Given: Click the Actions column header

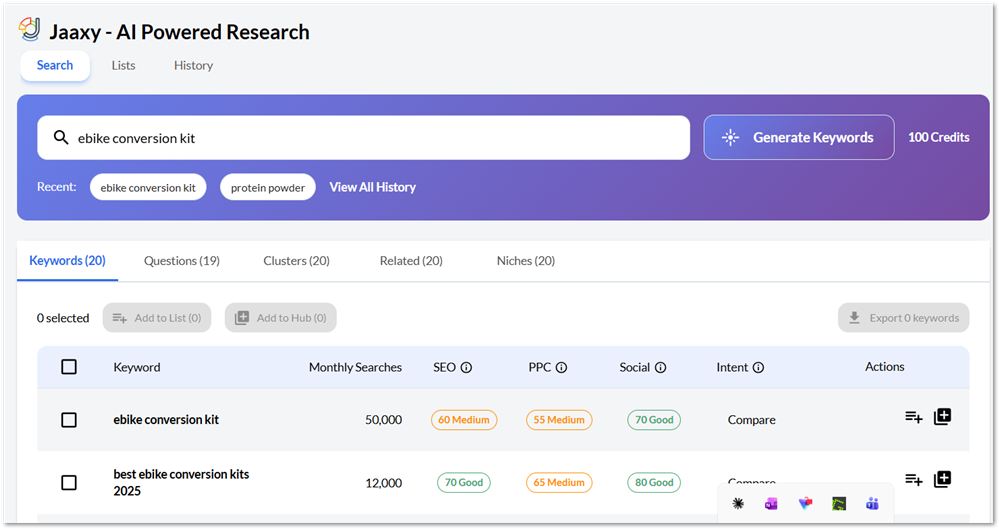Looking at the screenshot, I should pos(884,366).
